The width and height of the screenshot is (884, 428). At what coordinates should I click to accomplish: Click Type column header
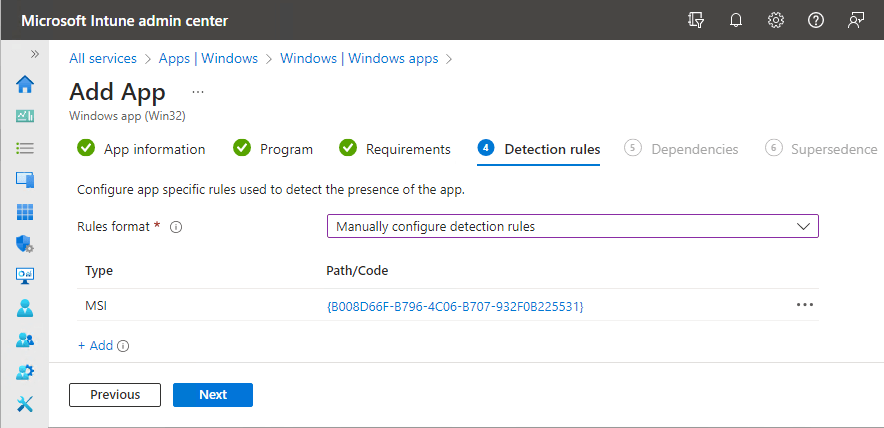99,271
